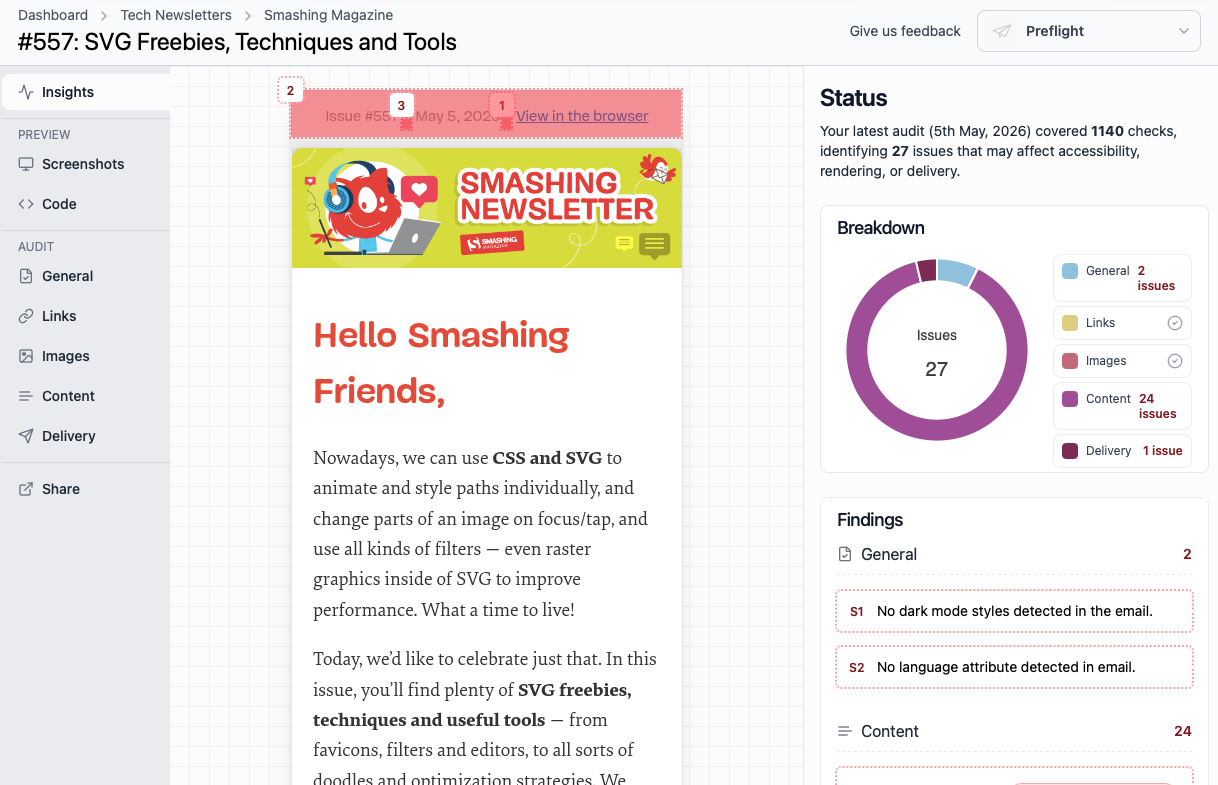Open the Links audit page
Image resolution: width=1218 pixels, height=785 pixels.
tap(85, 316)
